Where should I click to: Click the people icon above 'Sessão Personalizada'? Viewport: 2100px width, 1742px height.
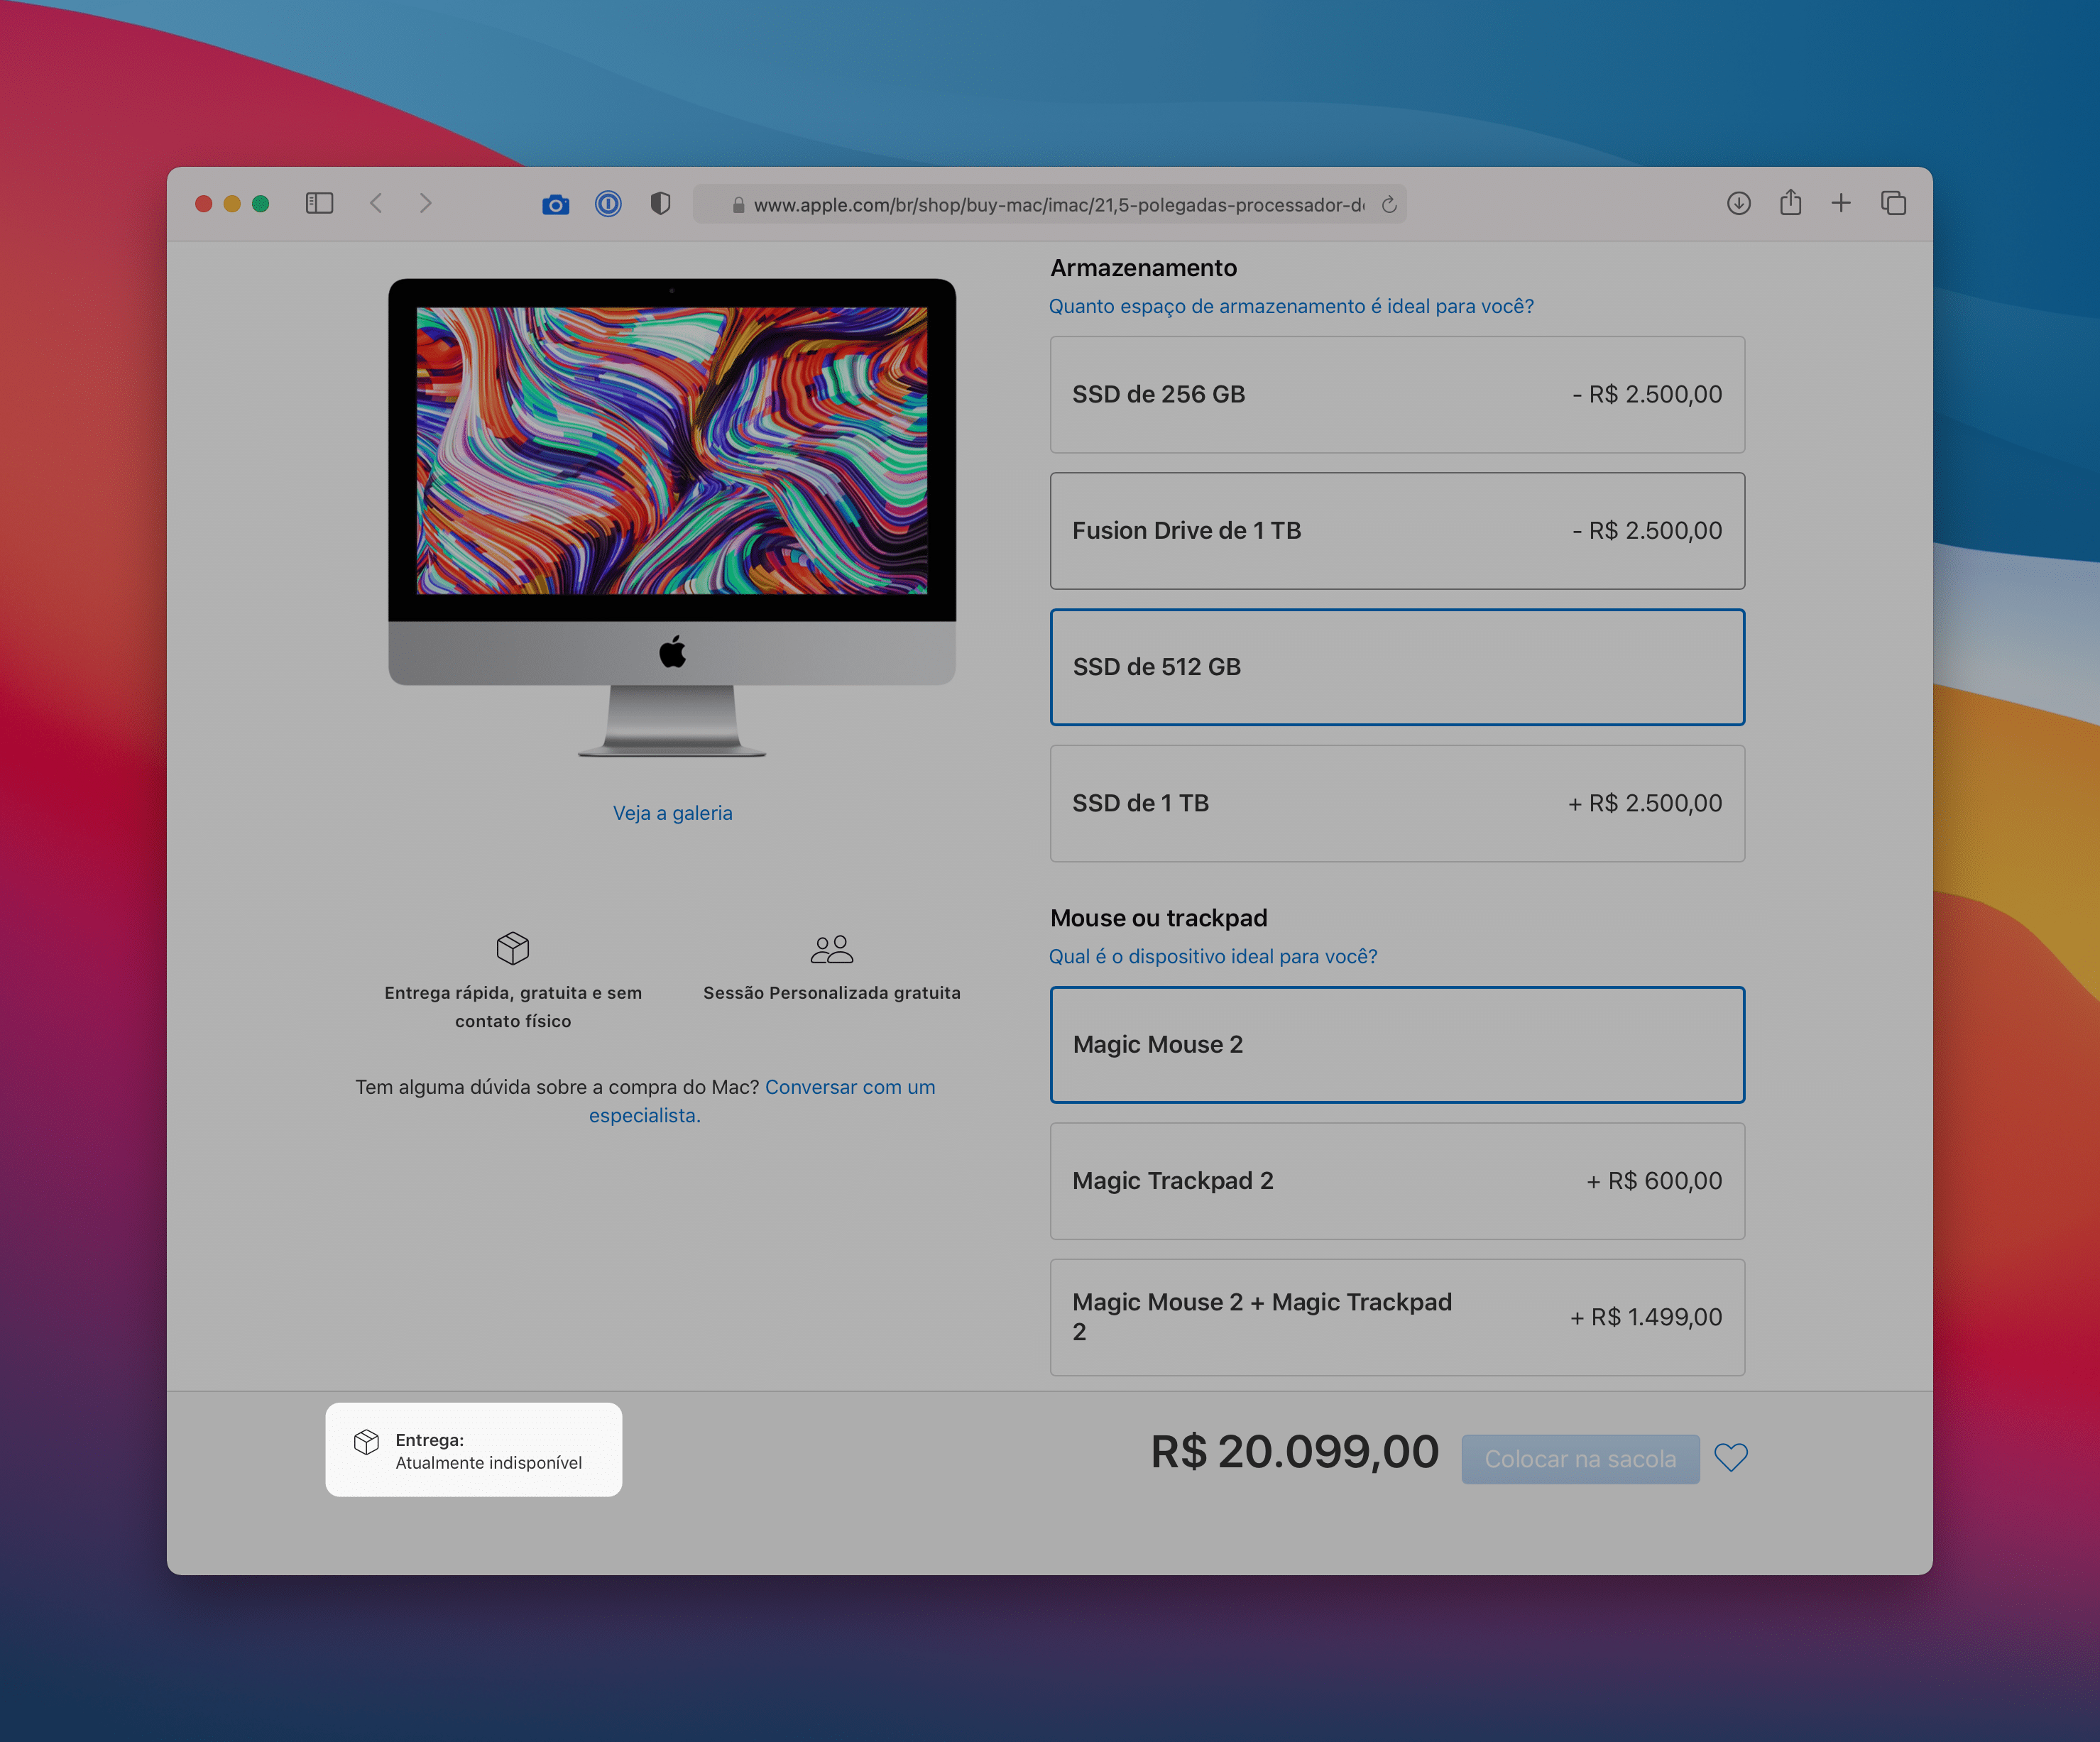(832, 949)
